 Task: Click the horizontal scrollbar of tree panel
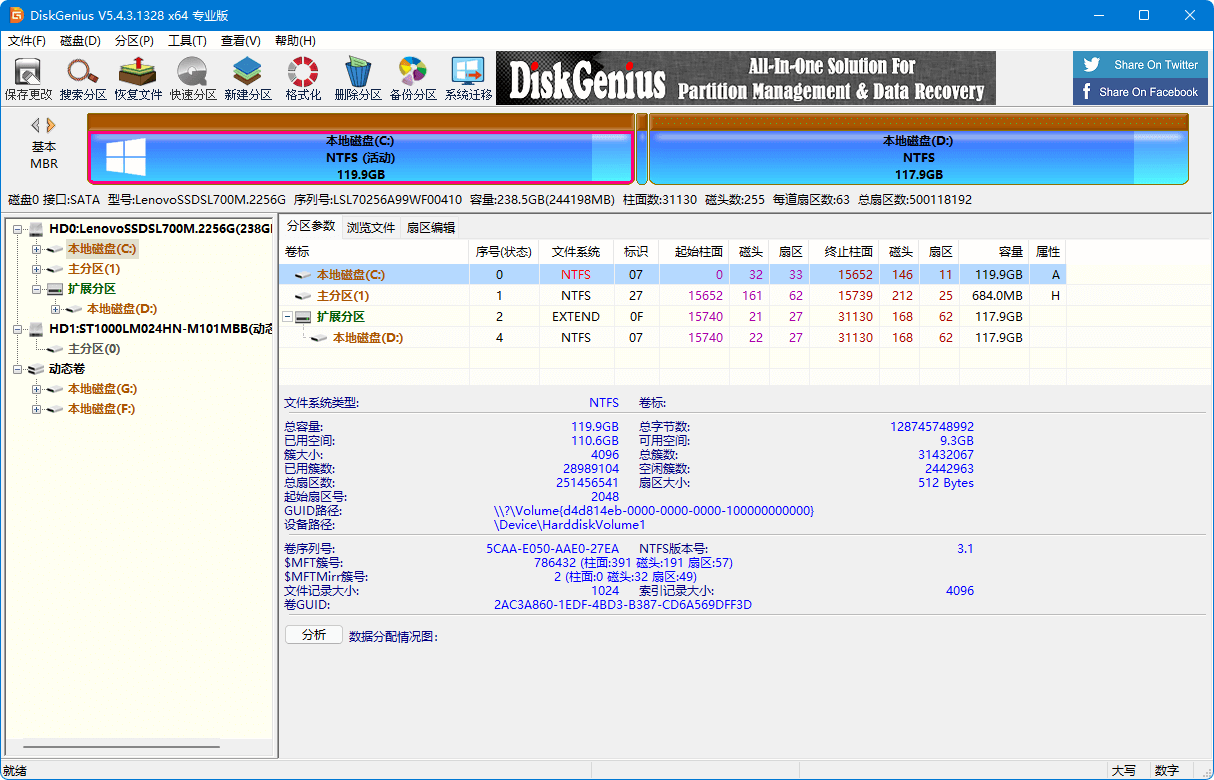pos(120,747)
